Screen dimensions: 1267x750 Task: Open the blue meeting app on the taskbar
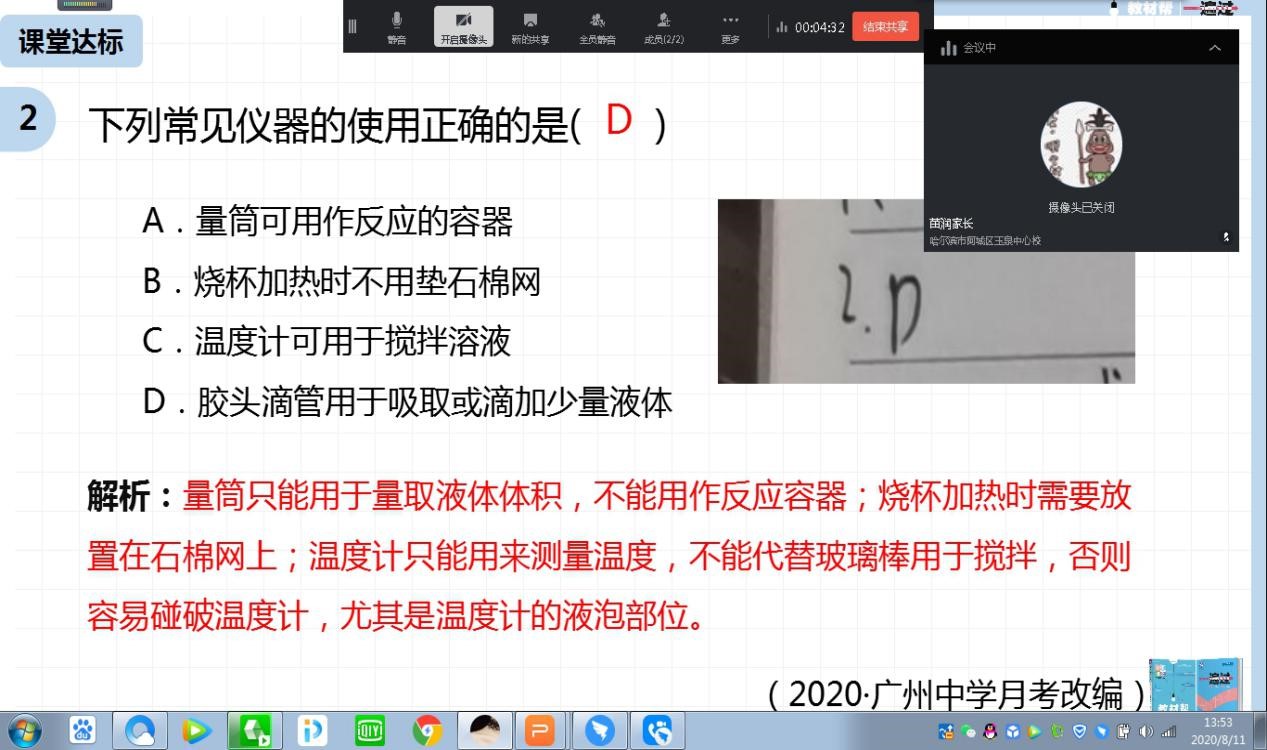tap(658, 731)
